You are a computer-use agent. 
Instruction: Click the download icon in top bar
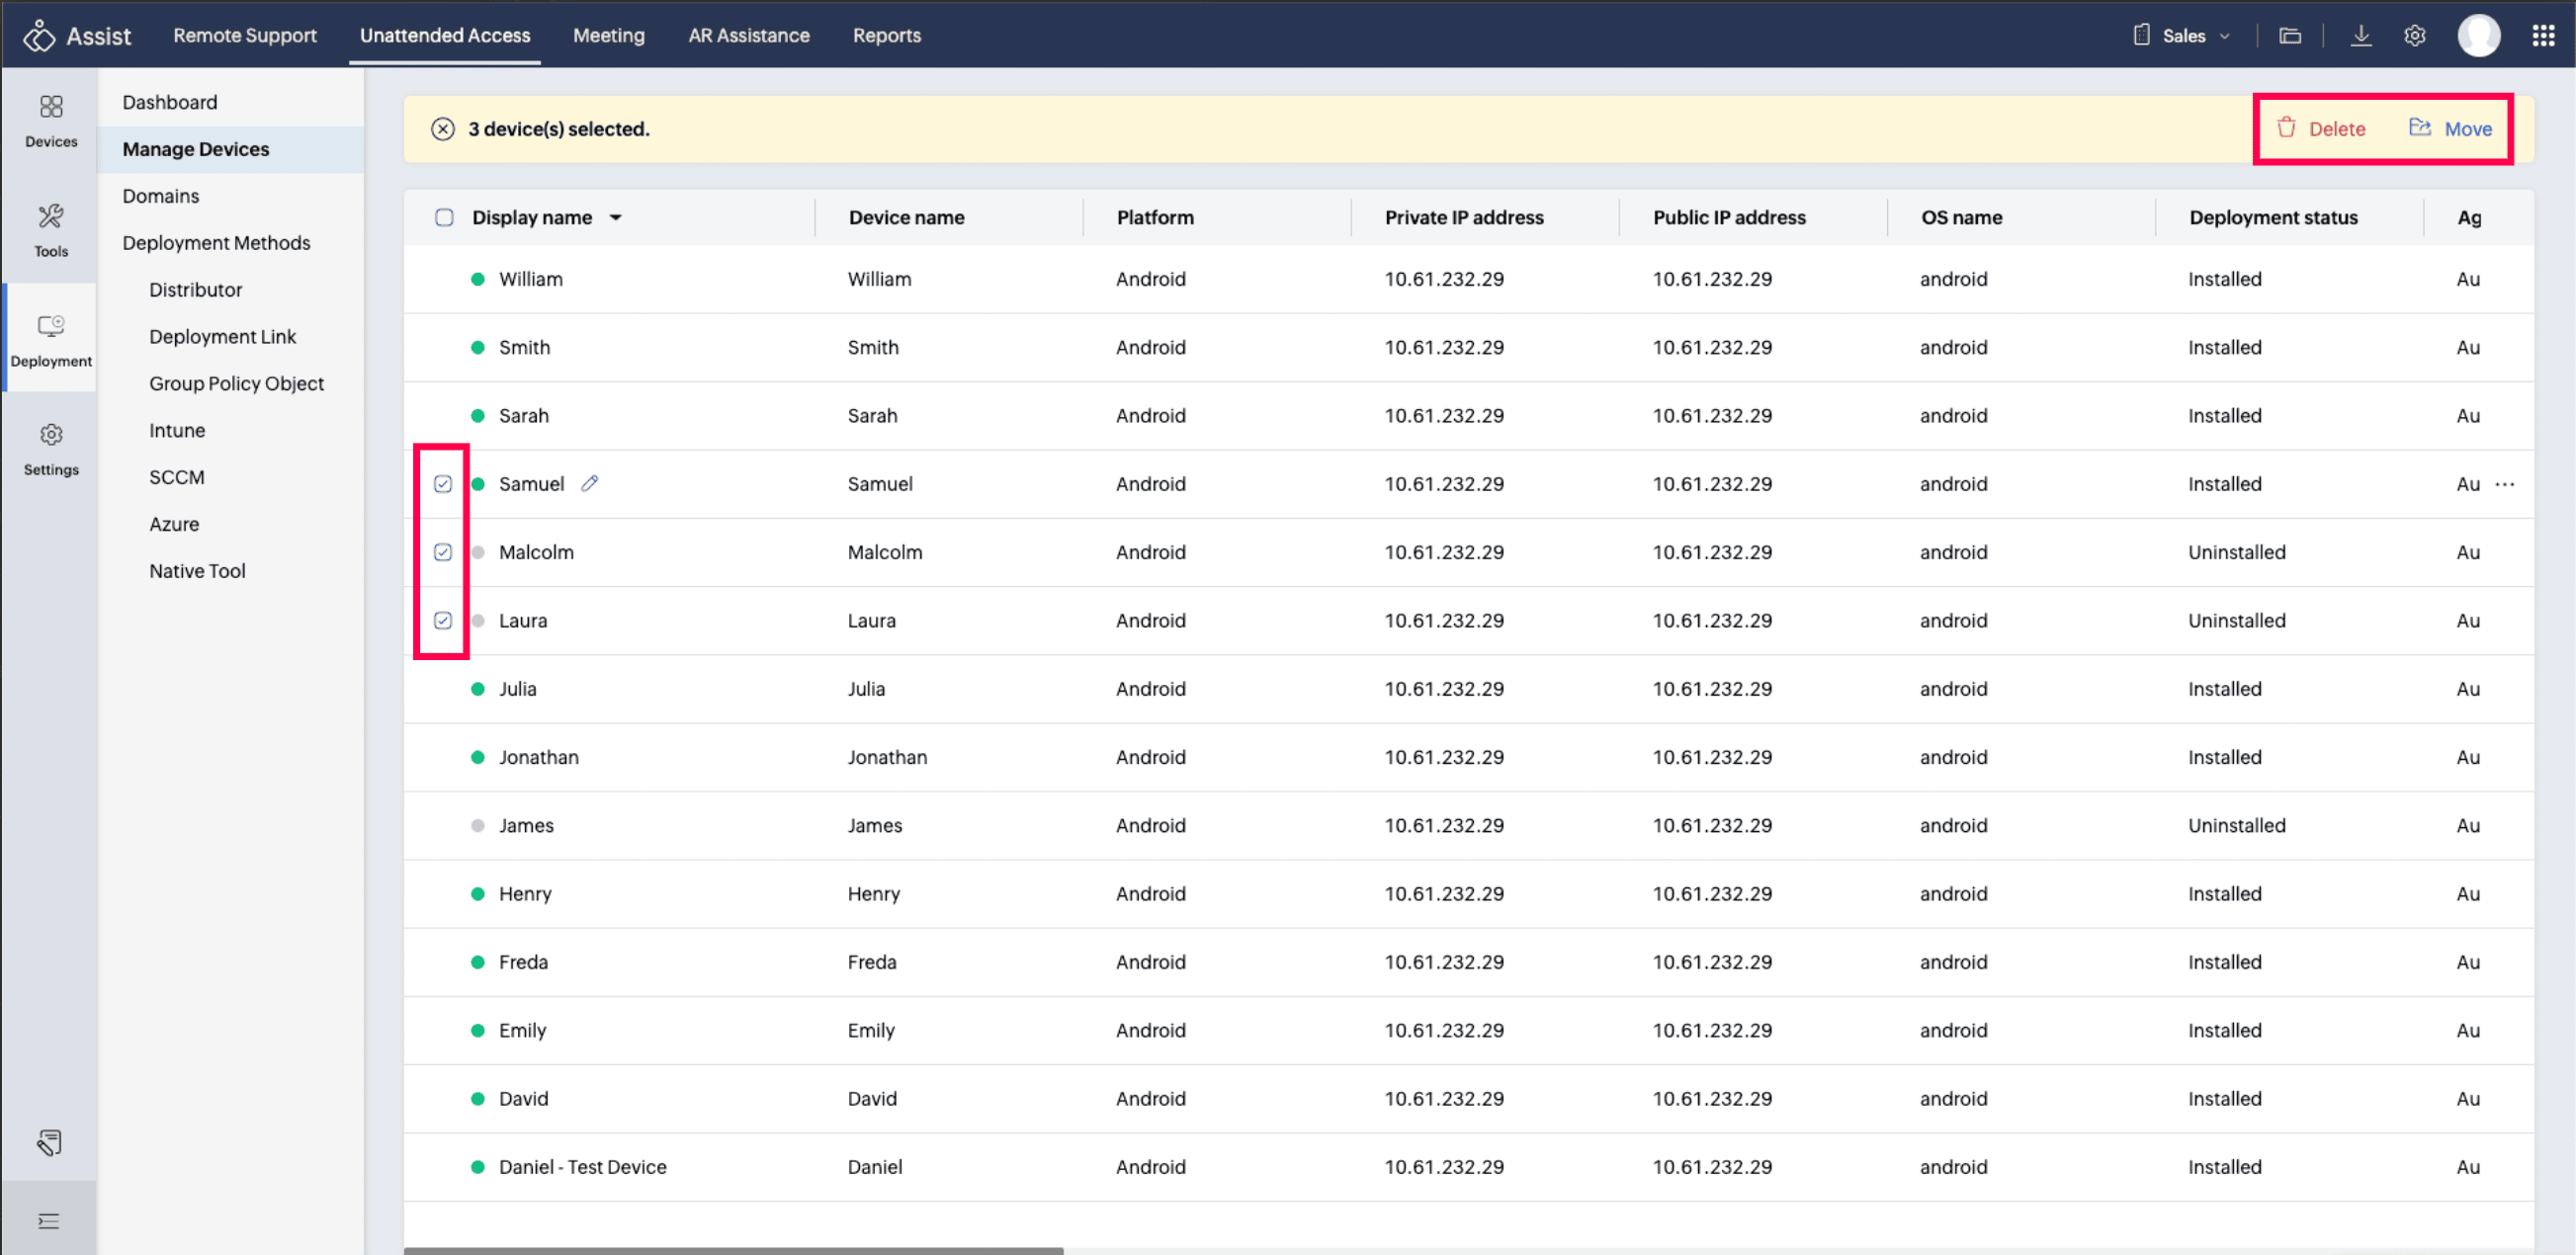(x=2360, y=36)
